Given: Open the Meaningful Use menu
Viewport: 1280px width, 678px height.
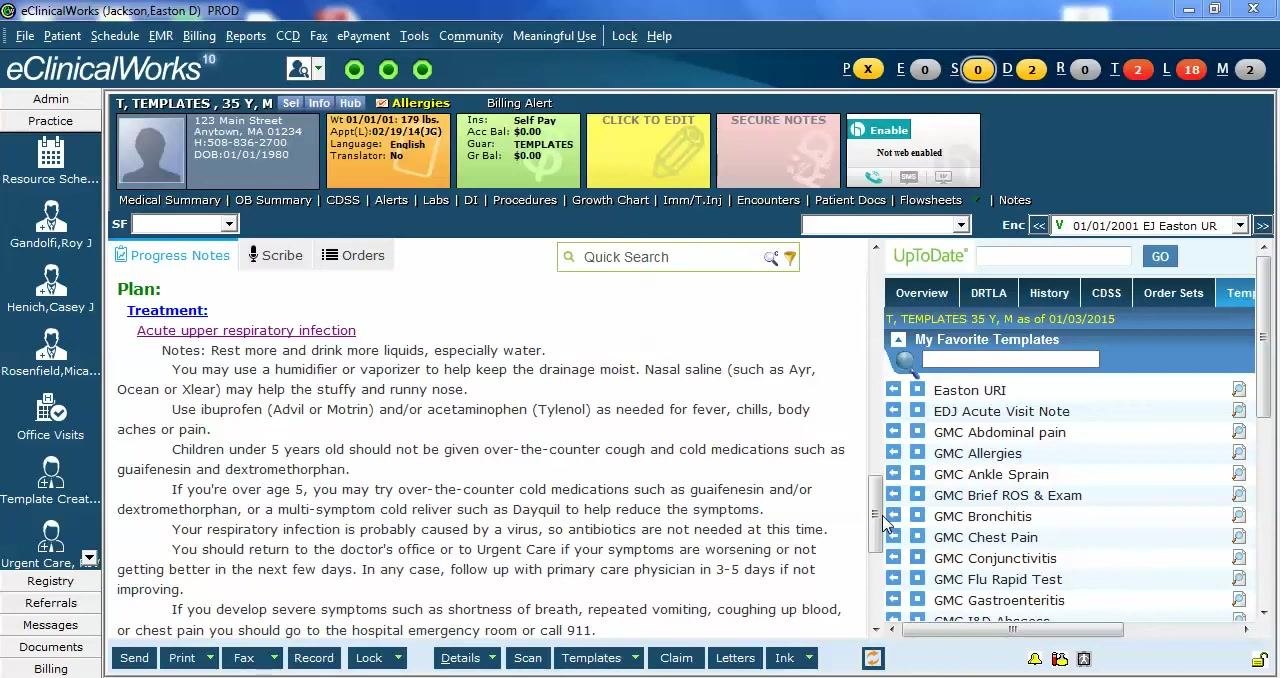Looking at the screenshot, I should pos(554,36).
